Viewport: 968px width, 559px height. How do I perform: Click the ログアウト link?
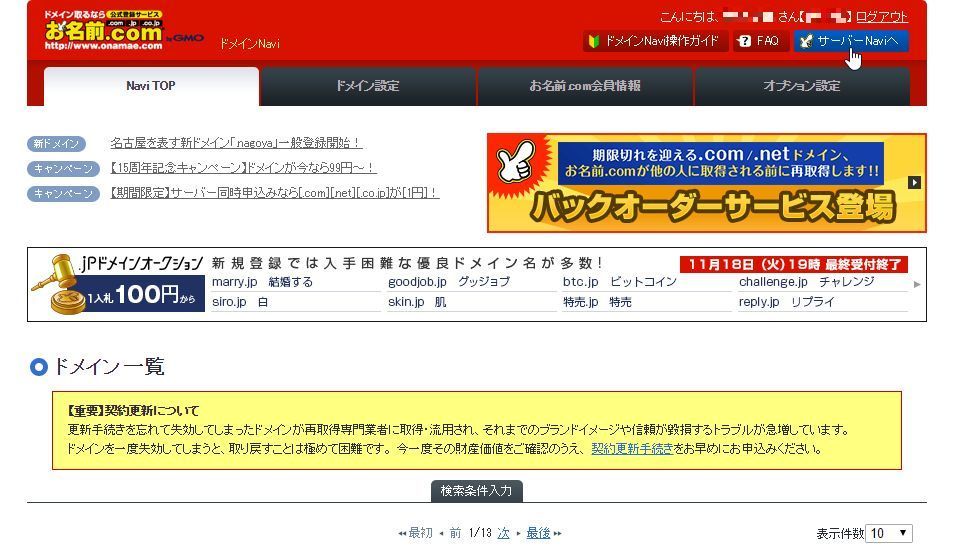(x=882, y=17)
